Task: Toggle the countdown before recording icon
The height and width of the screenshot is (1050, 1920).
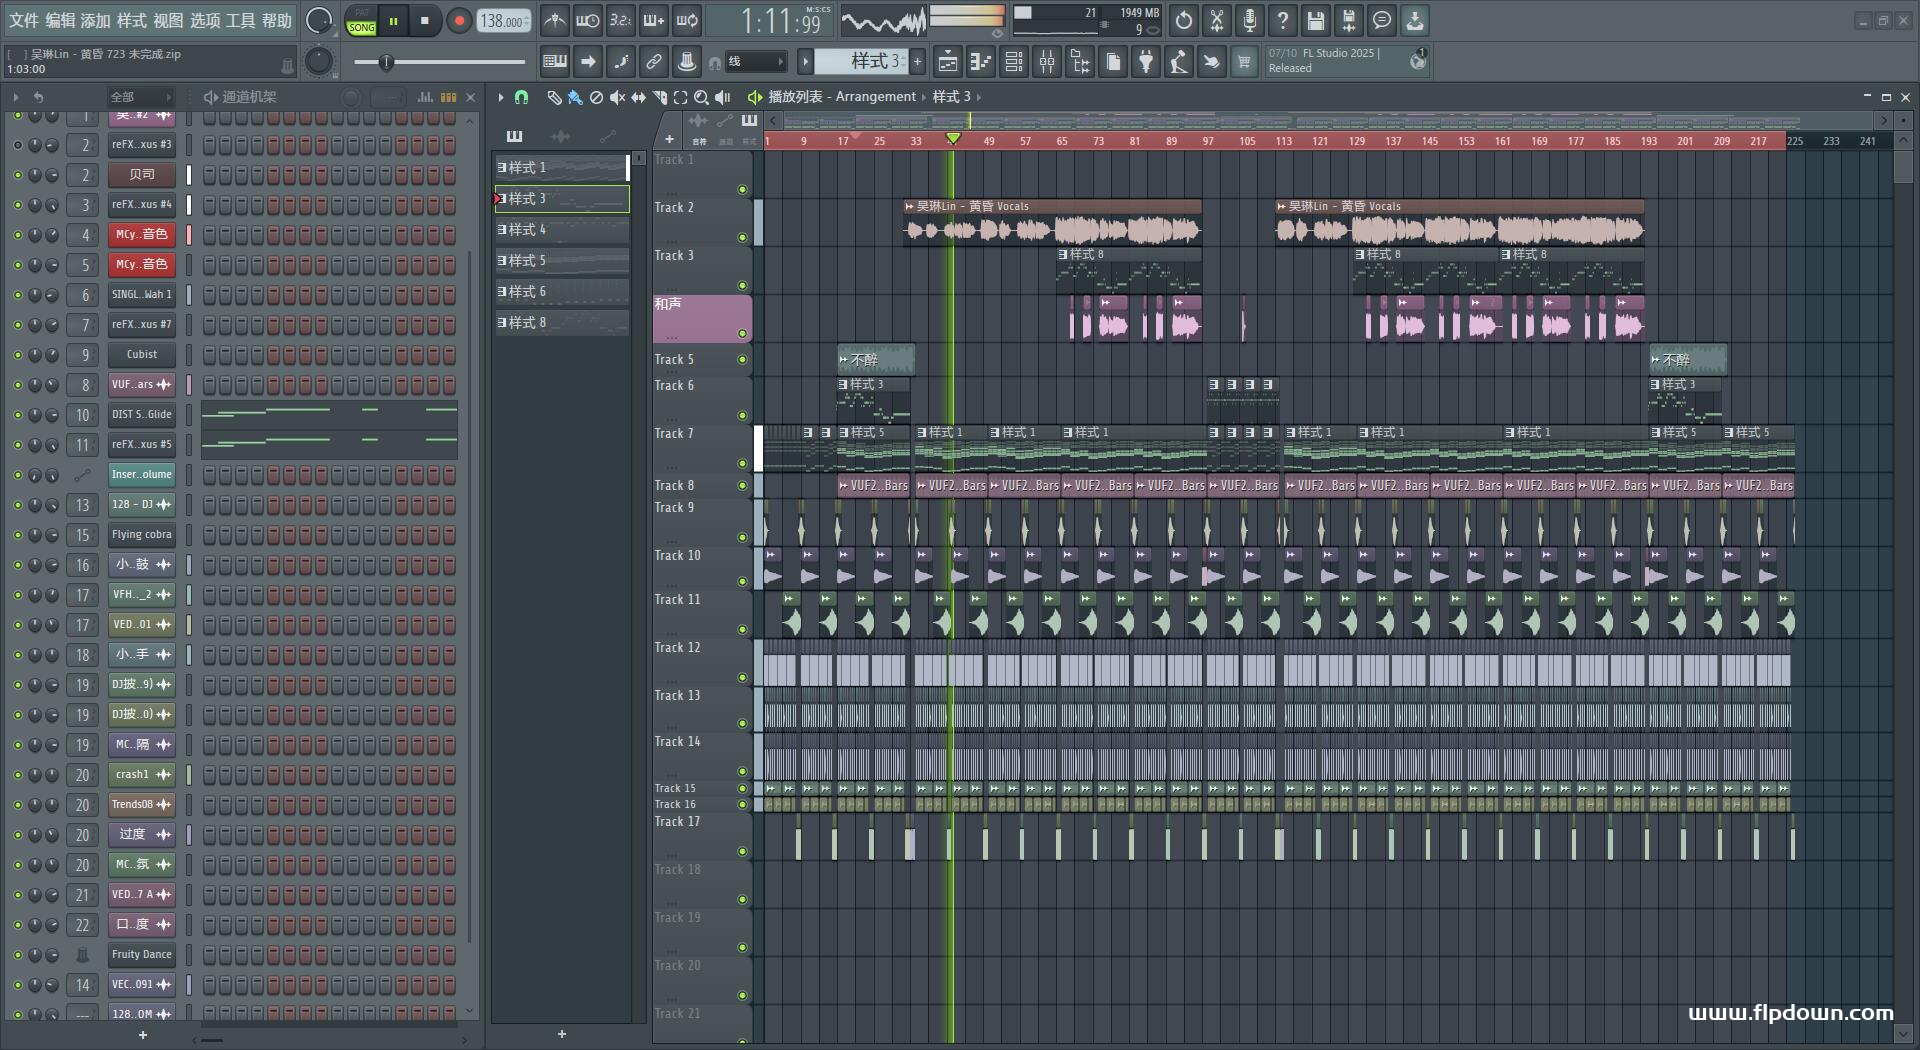Action: pyautogui.click(x=621, y=20)
